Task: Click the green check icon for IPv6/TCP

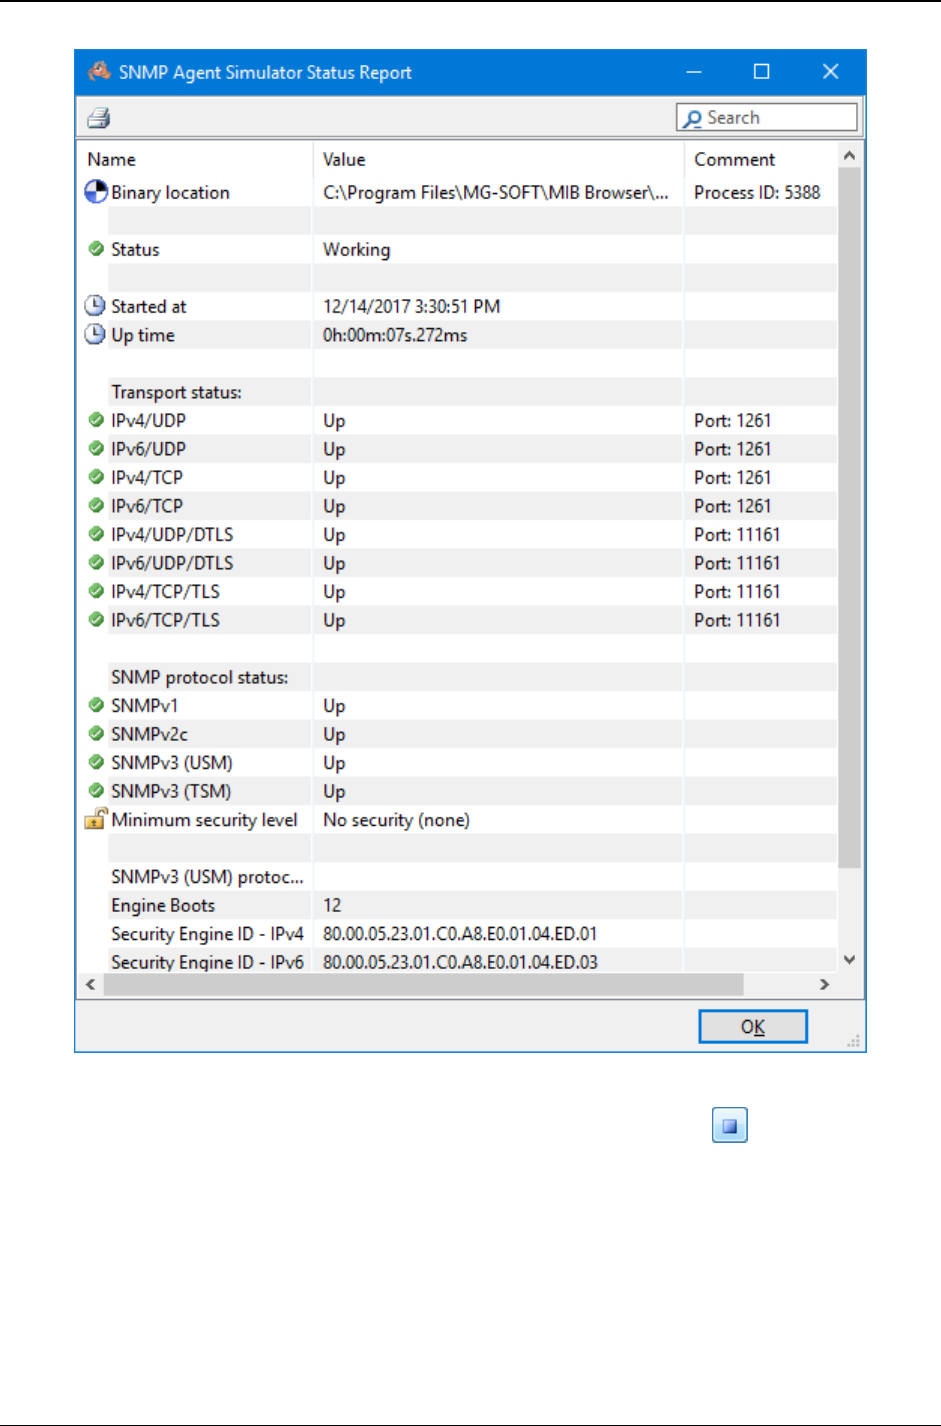Action: click(96, 505)
